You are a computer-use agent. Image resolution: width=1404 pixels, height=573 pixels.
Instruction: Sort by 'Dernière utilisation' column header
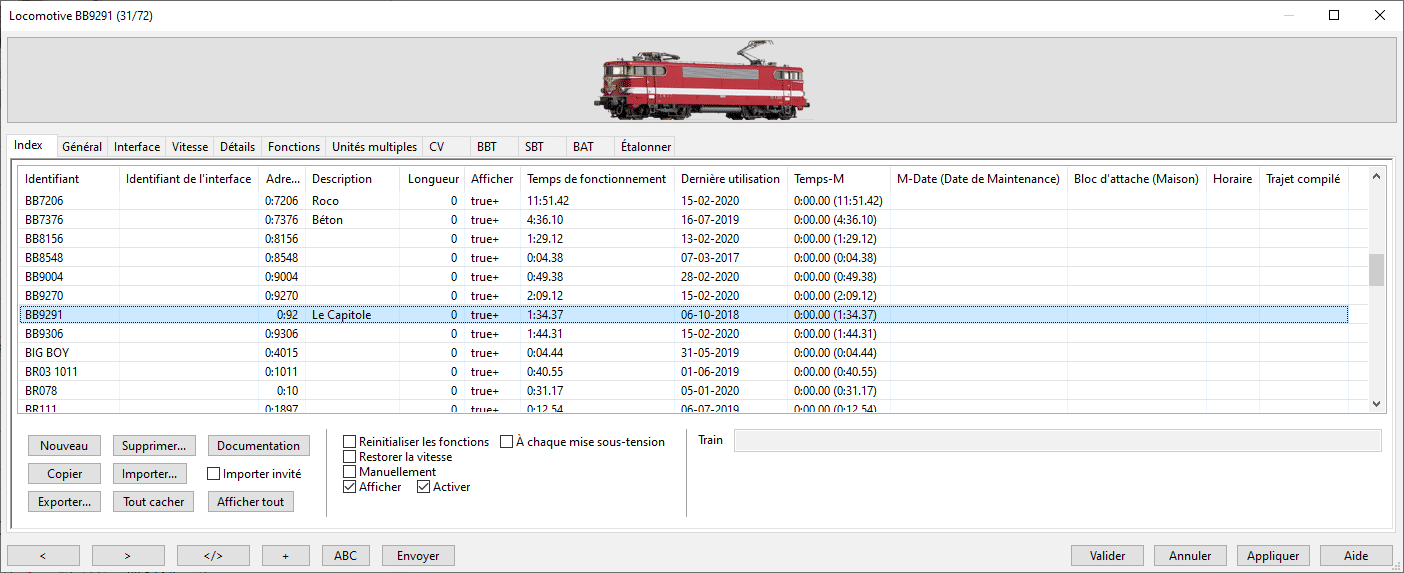click(730, 179)
